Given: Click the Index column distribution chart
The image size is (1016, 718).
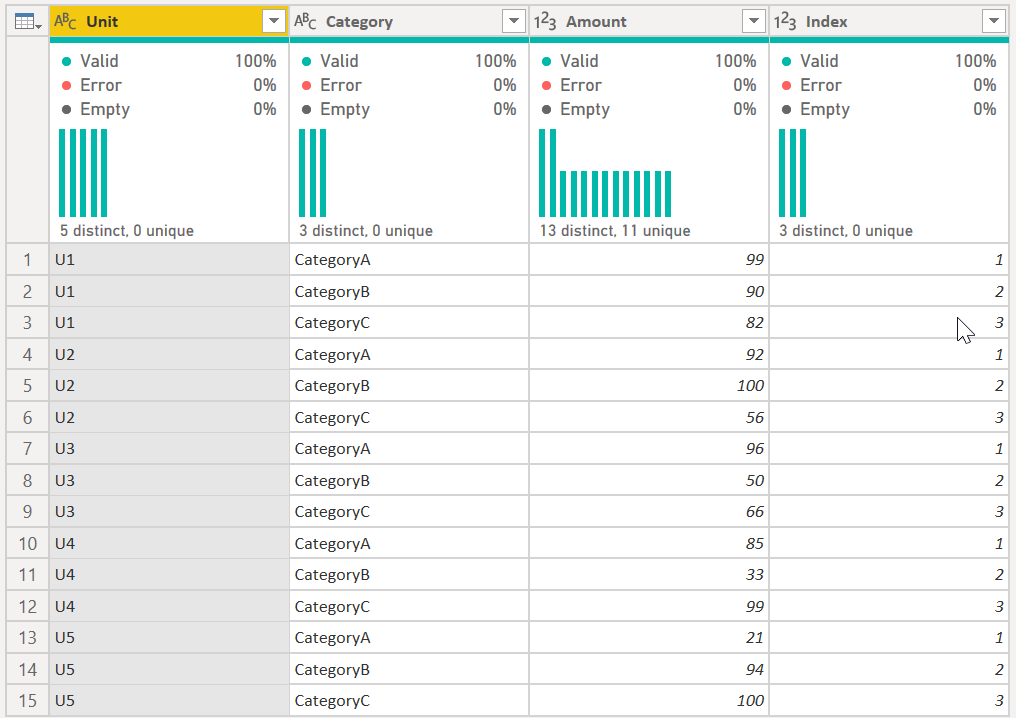Looking at the screenshot, I should coord(792,173).
